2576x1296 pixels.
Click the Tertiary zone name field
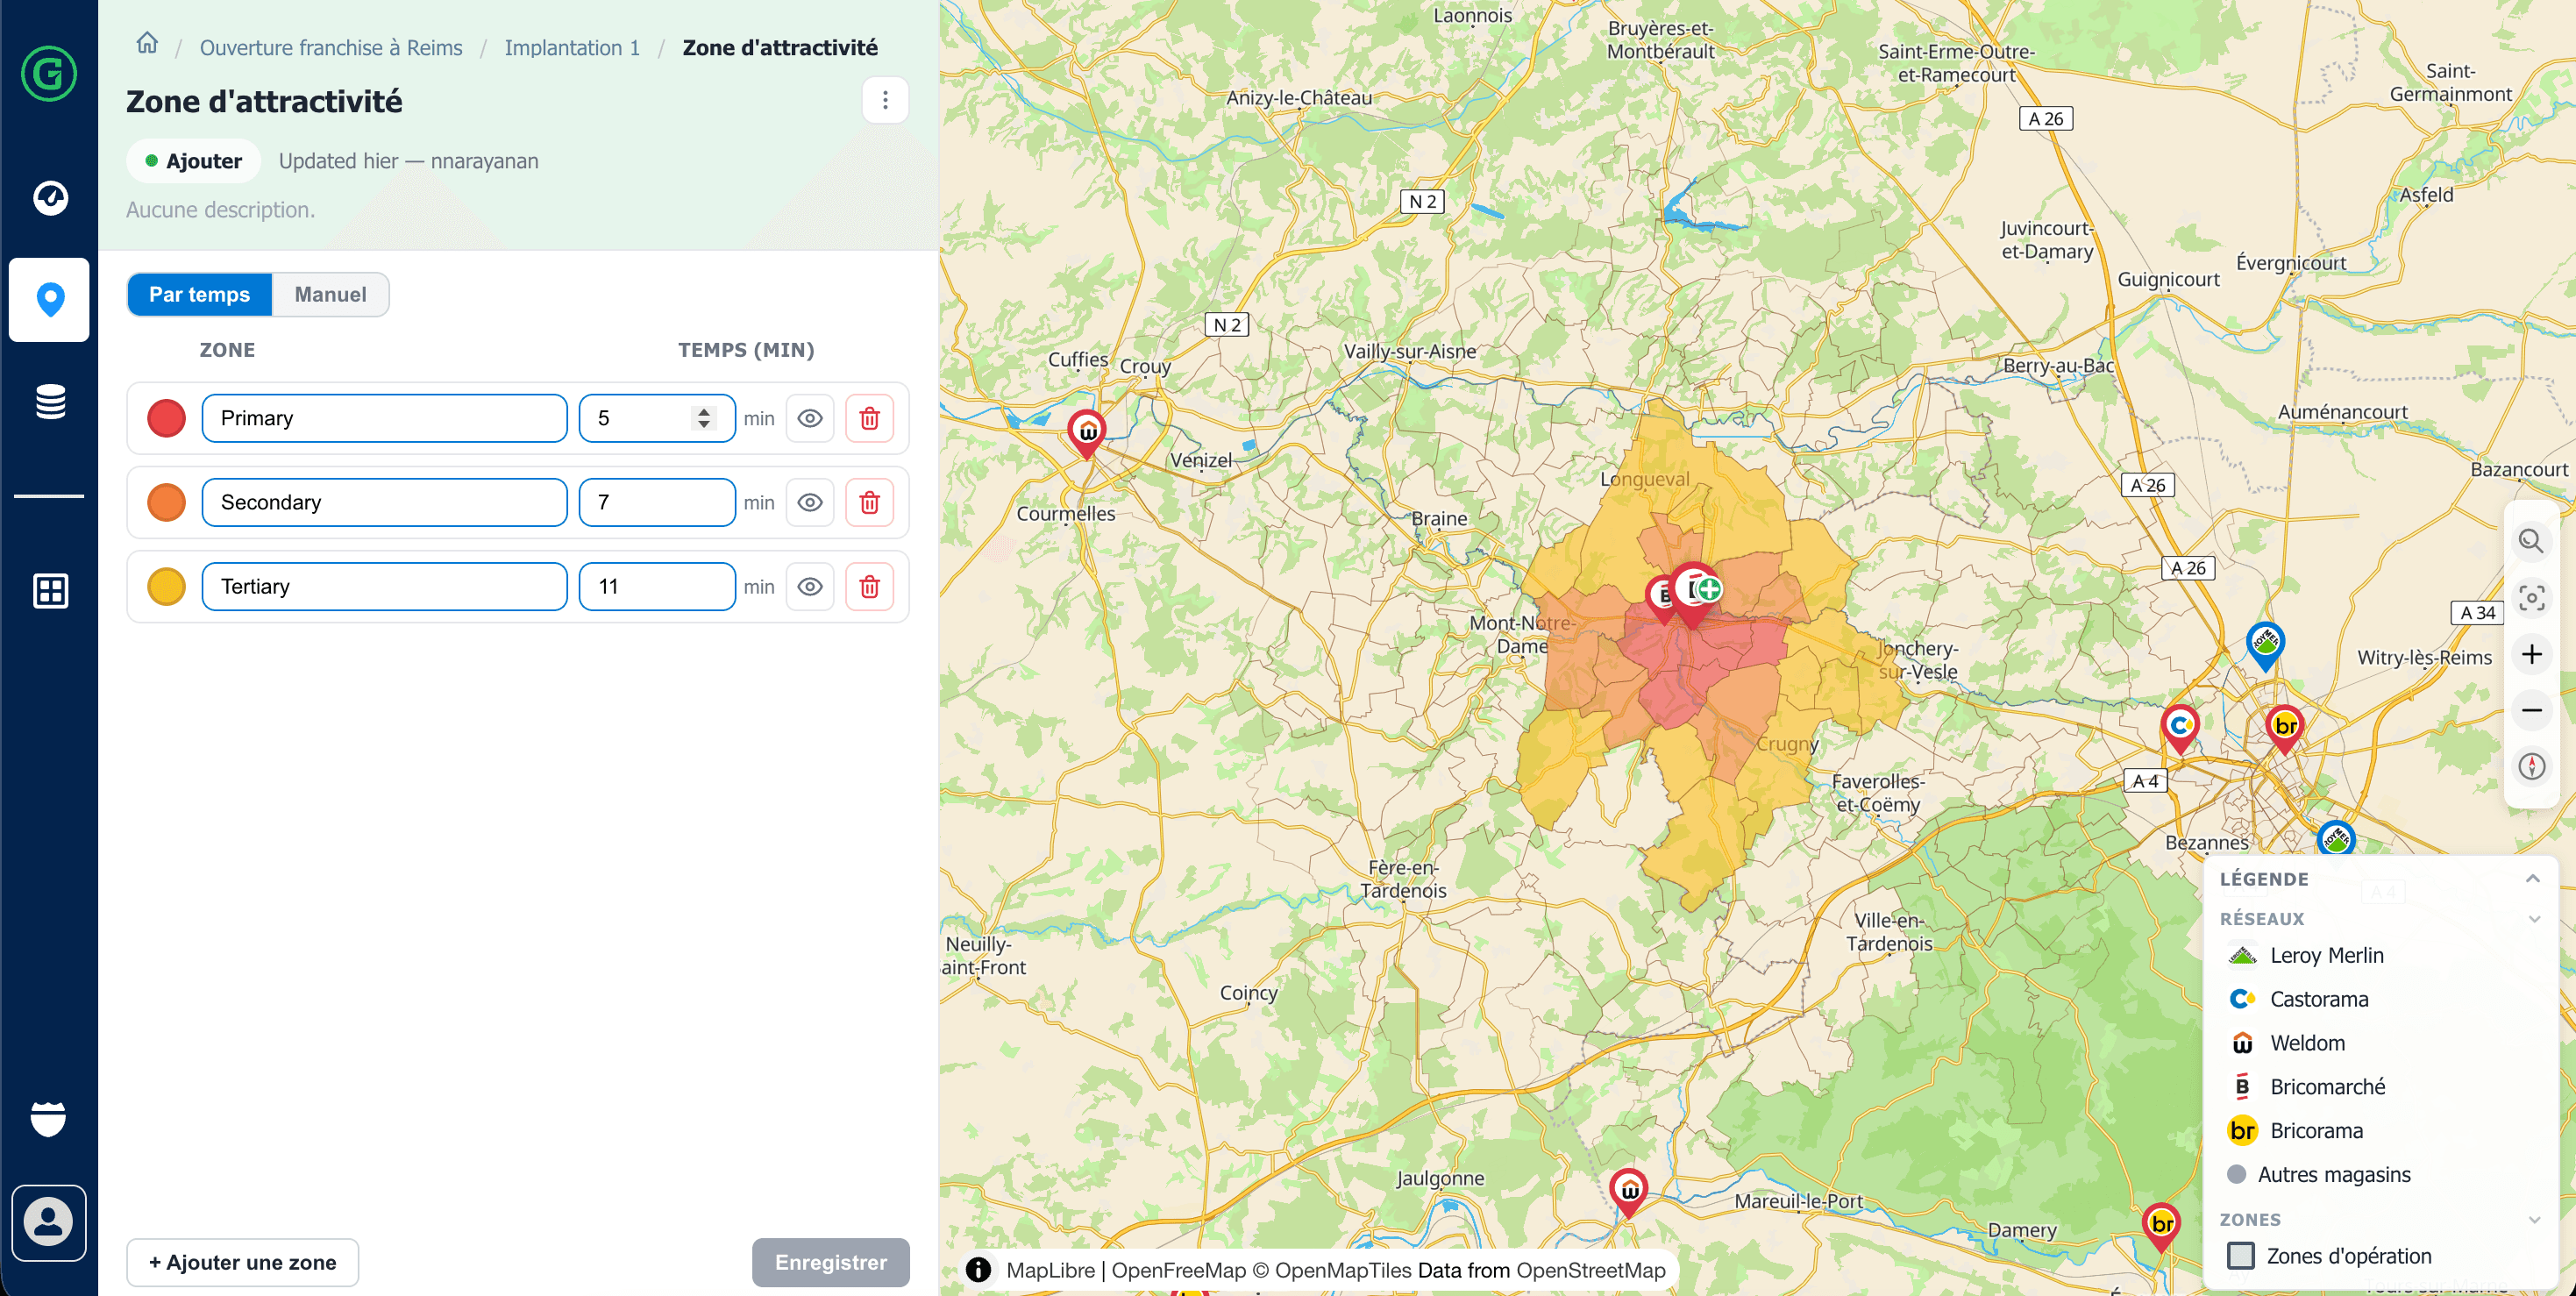(384, 586)
